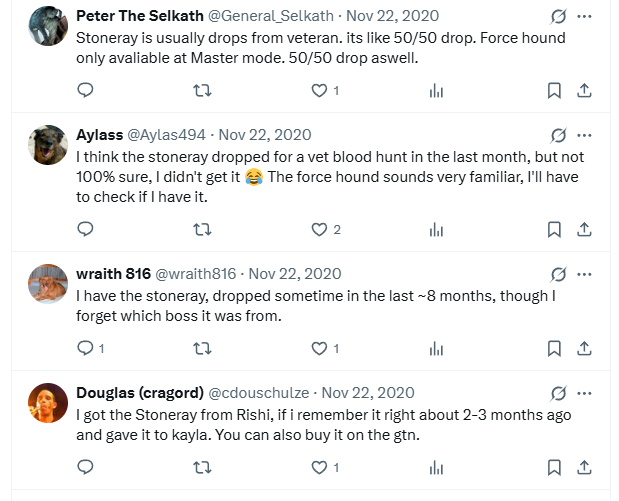This screenshot has height=501, width=619.
Task: Share Douglas's tweet about Rishi
Action: coord(584,467)
